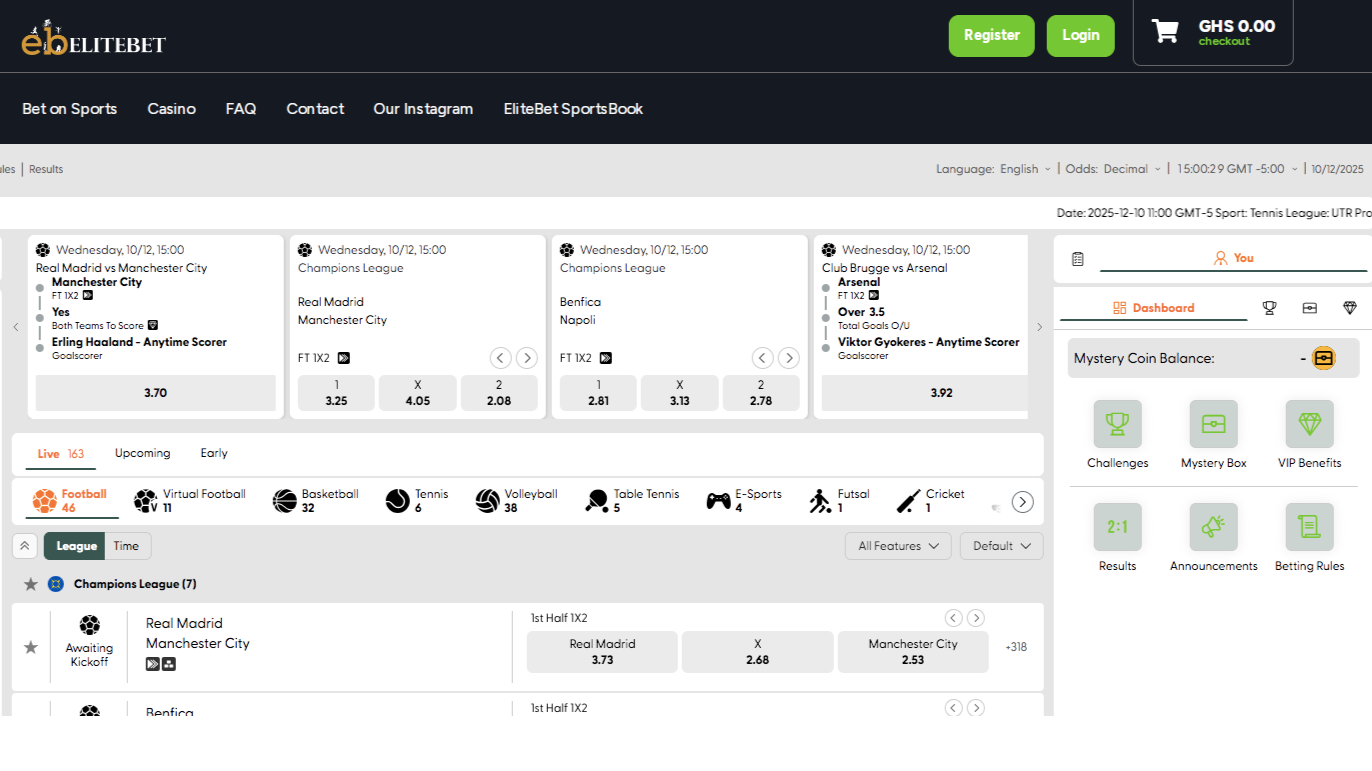
Task: Select the Football sport icon
Action: (45, 501)
